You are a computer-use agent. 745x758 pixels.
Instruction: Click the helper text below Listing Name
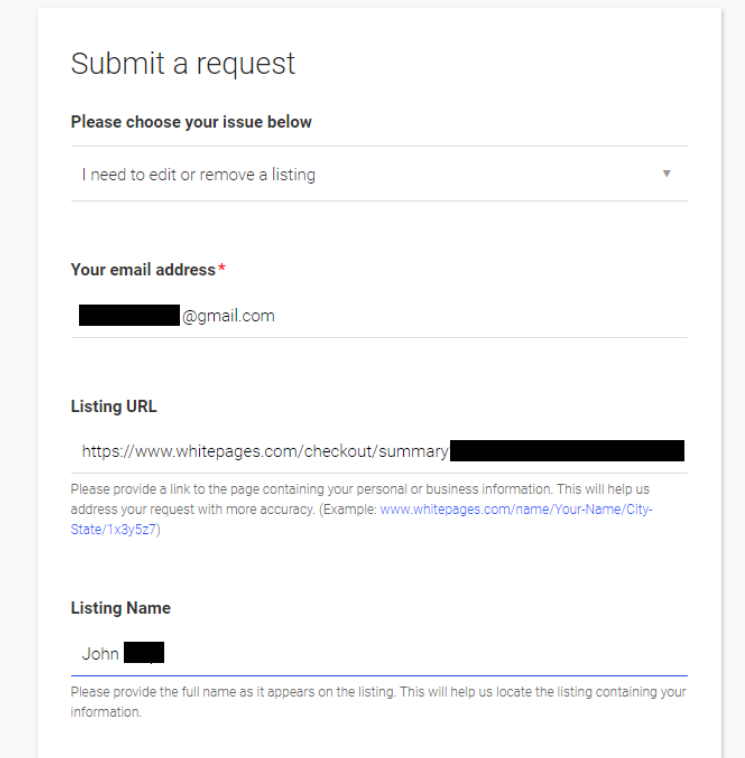click(x=378, y=692)
